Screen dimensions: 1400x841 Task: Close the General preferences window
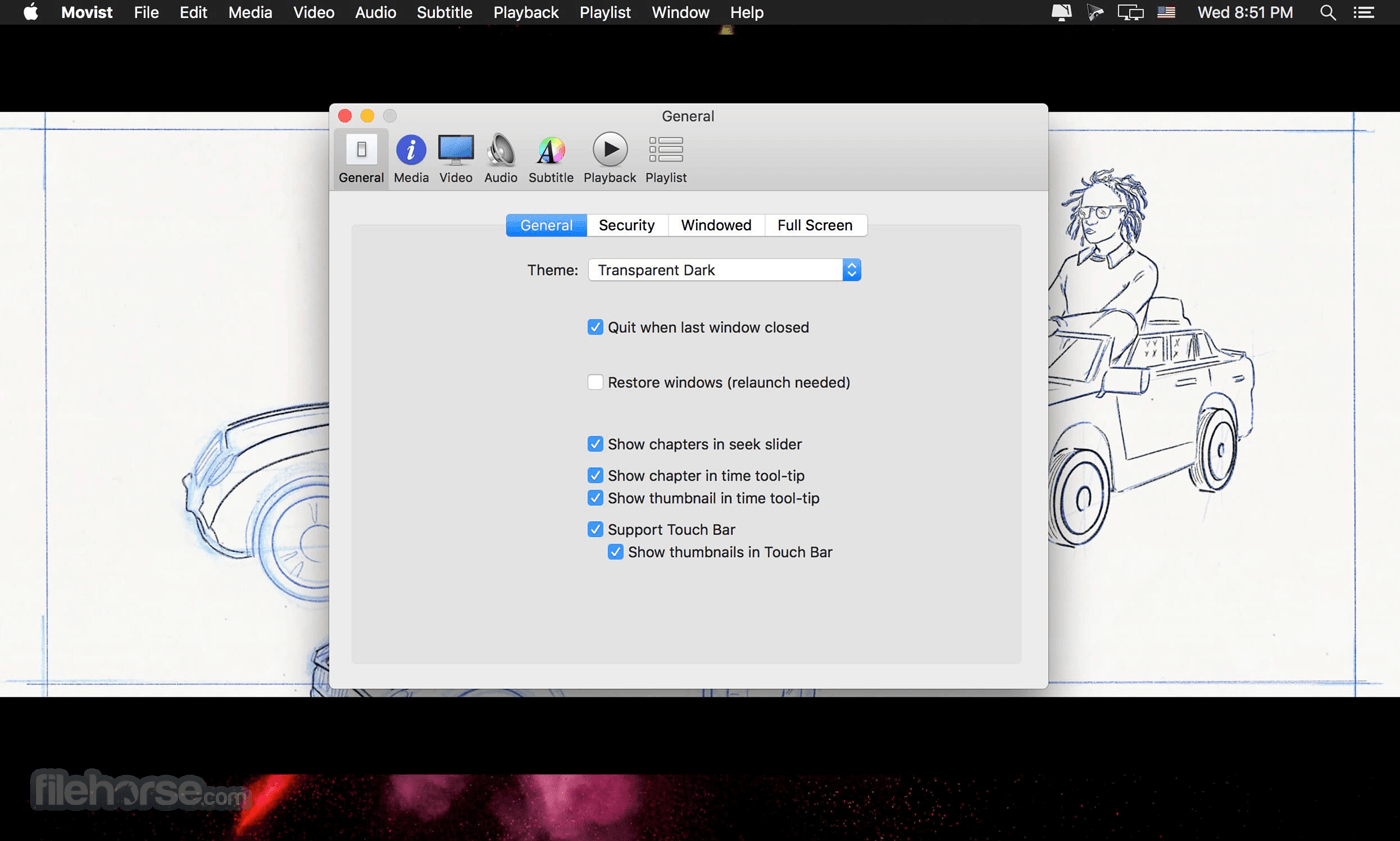tap(345, 116)
